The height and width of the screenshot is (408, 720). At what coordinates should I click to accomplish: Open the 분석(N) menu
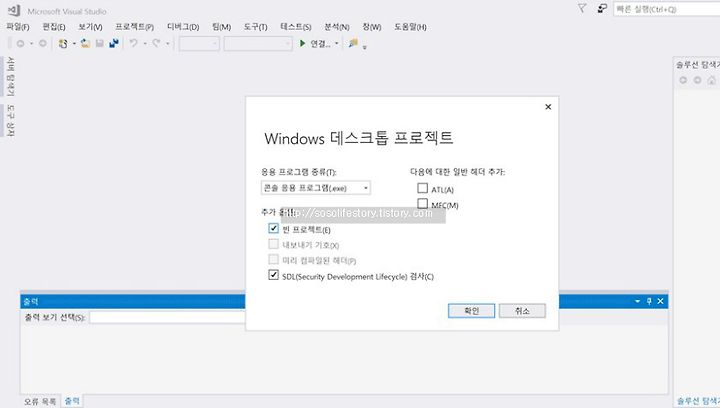click(337, 27)
